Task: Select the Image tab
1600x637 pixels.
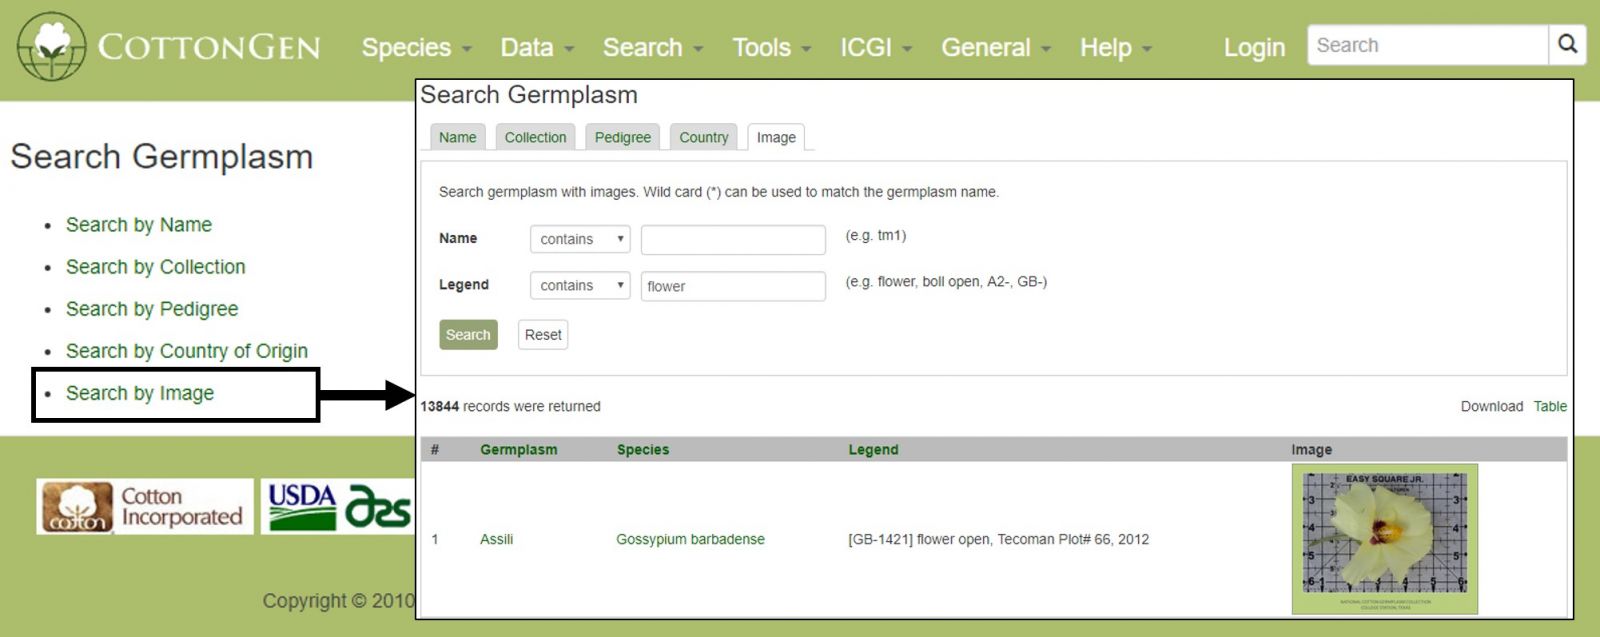Action: tap(776, 137)
